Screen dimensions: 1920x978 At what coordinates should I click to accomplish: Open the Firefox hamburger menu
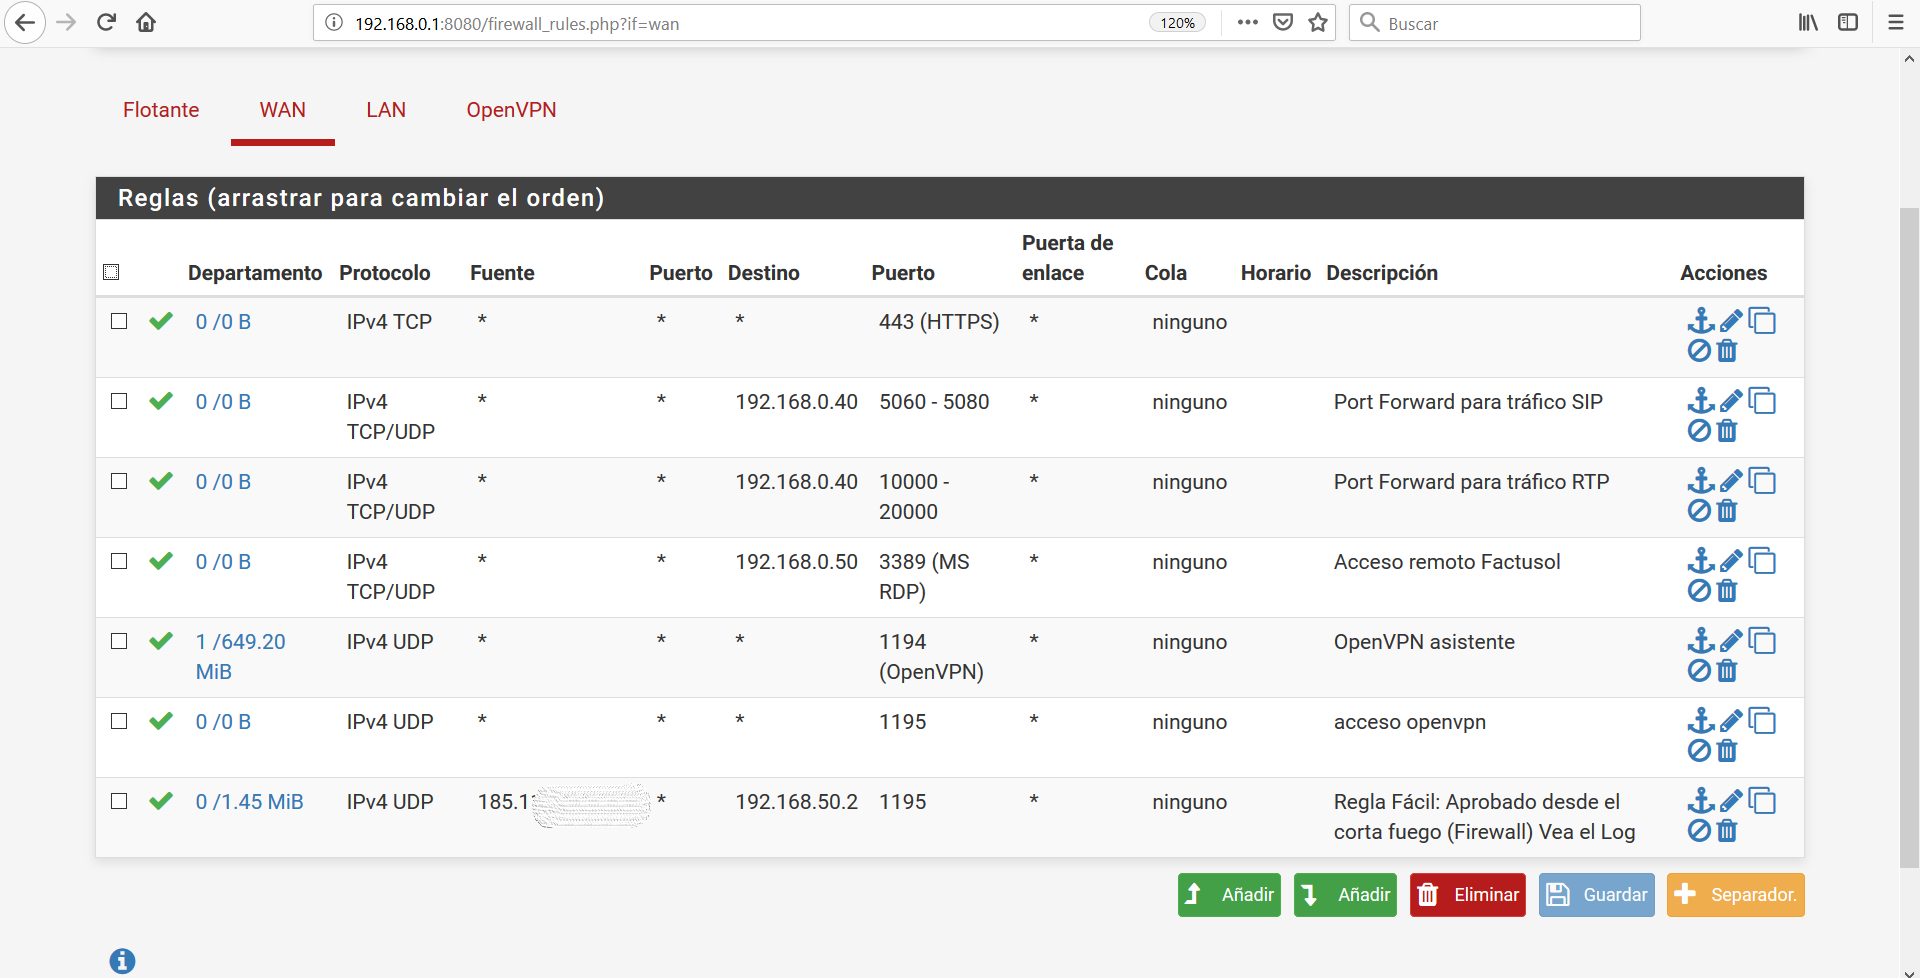click(1895, 22)
